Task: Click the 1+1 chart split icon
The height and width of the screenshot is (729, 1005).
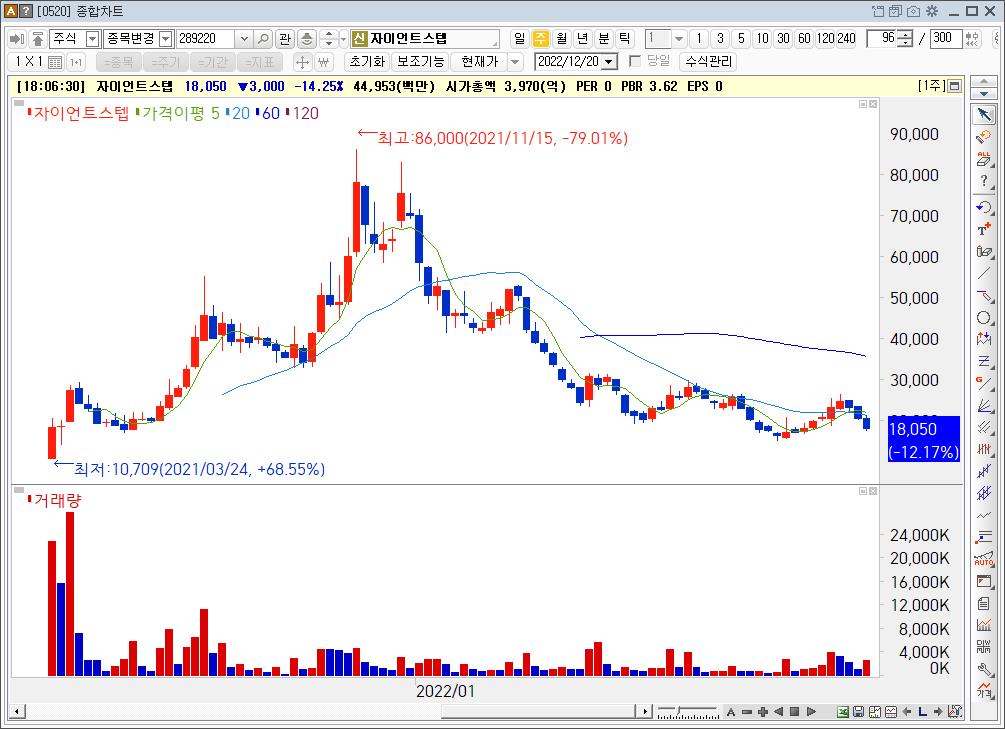Action: click(76, 62)
